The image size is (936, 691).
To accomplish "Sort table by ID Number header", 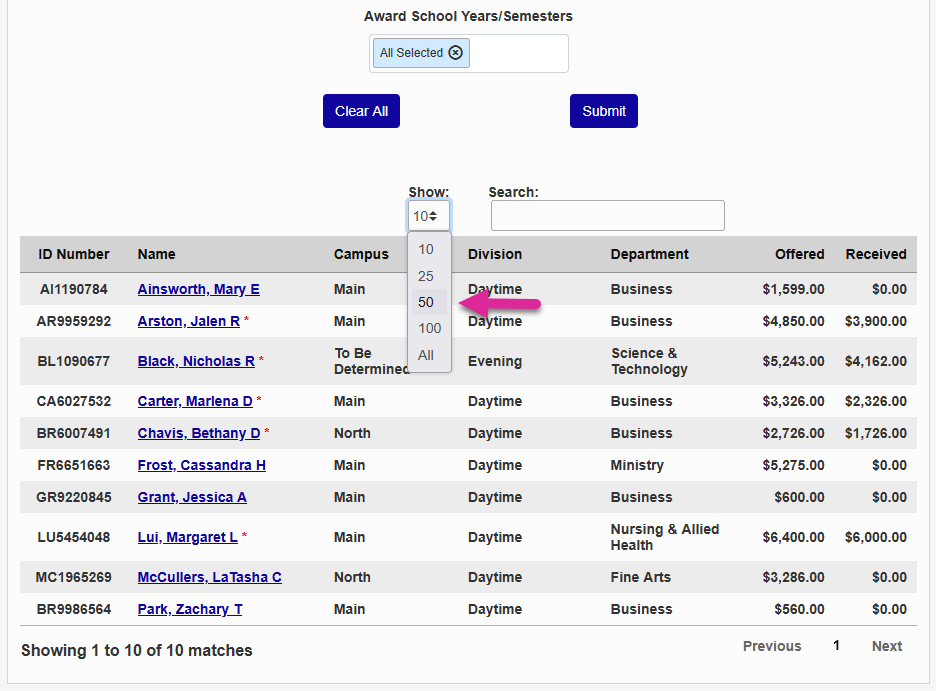I will point(74,254).
